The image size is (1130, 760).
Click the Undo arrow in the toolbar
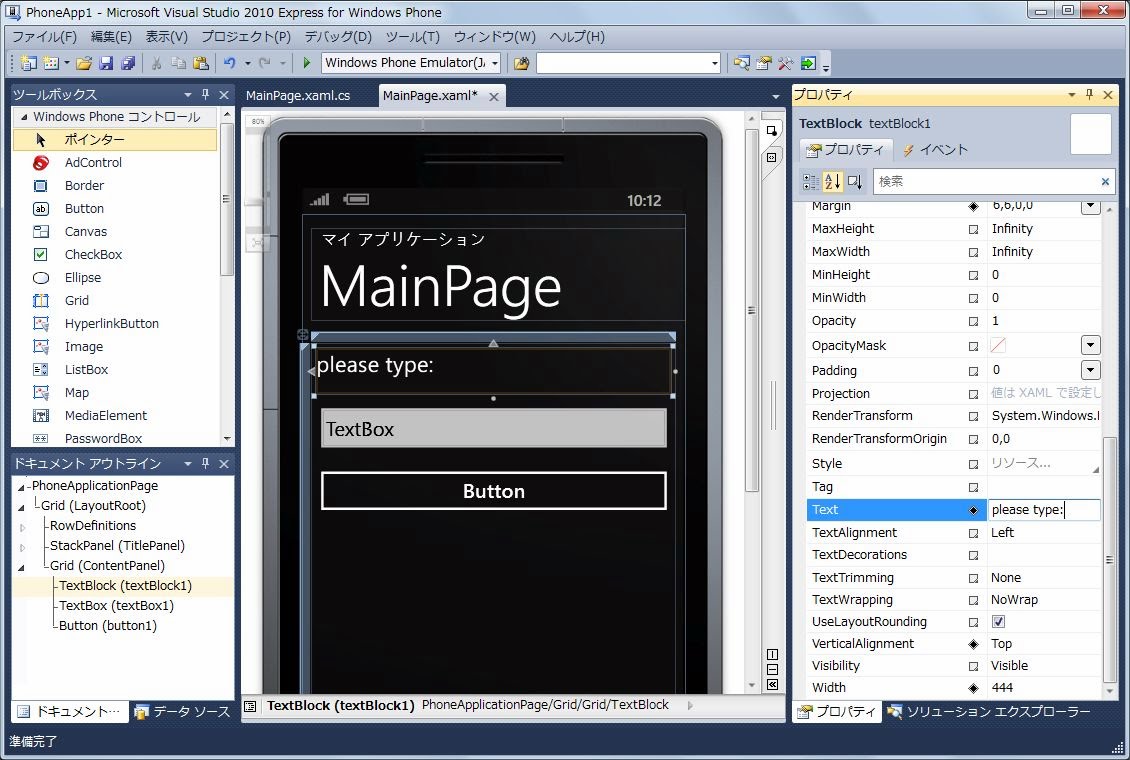click(230, 63)
